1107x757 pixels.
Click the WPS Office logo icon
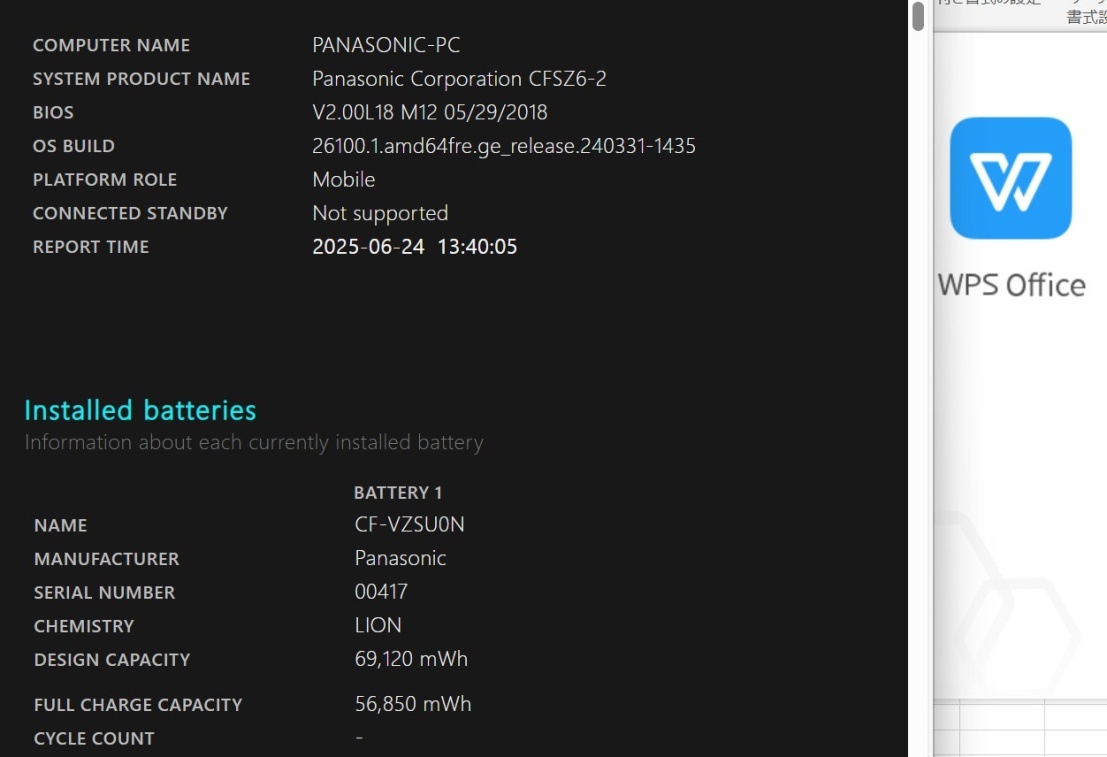point(1010,178)
